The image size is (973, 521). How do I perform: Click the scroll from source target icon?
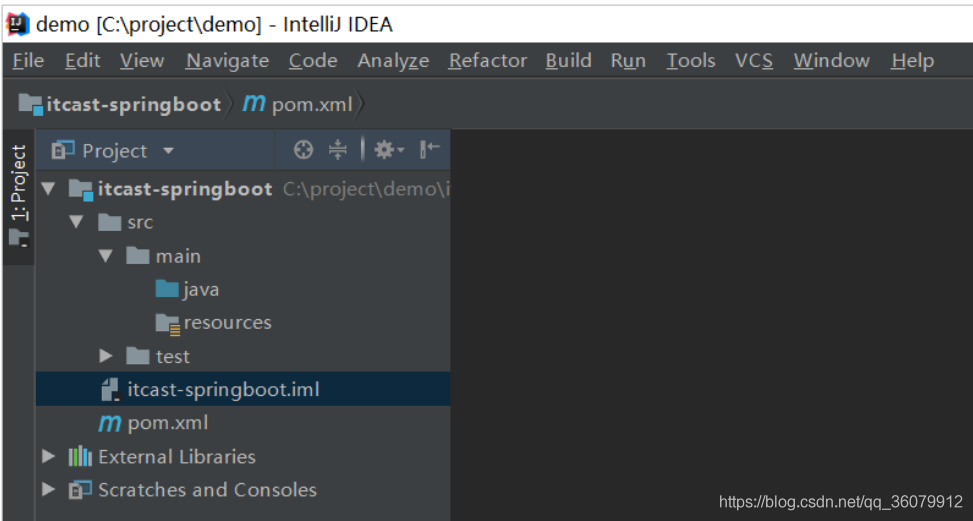[303, 149]
